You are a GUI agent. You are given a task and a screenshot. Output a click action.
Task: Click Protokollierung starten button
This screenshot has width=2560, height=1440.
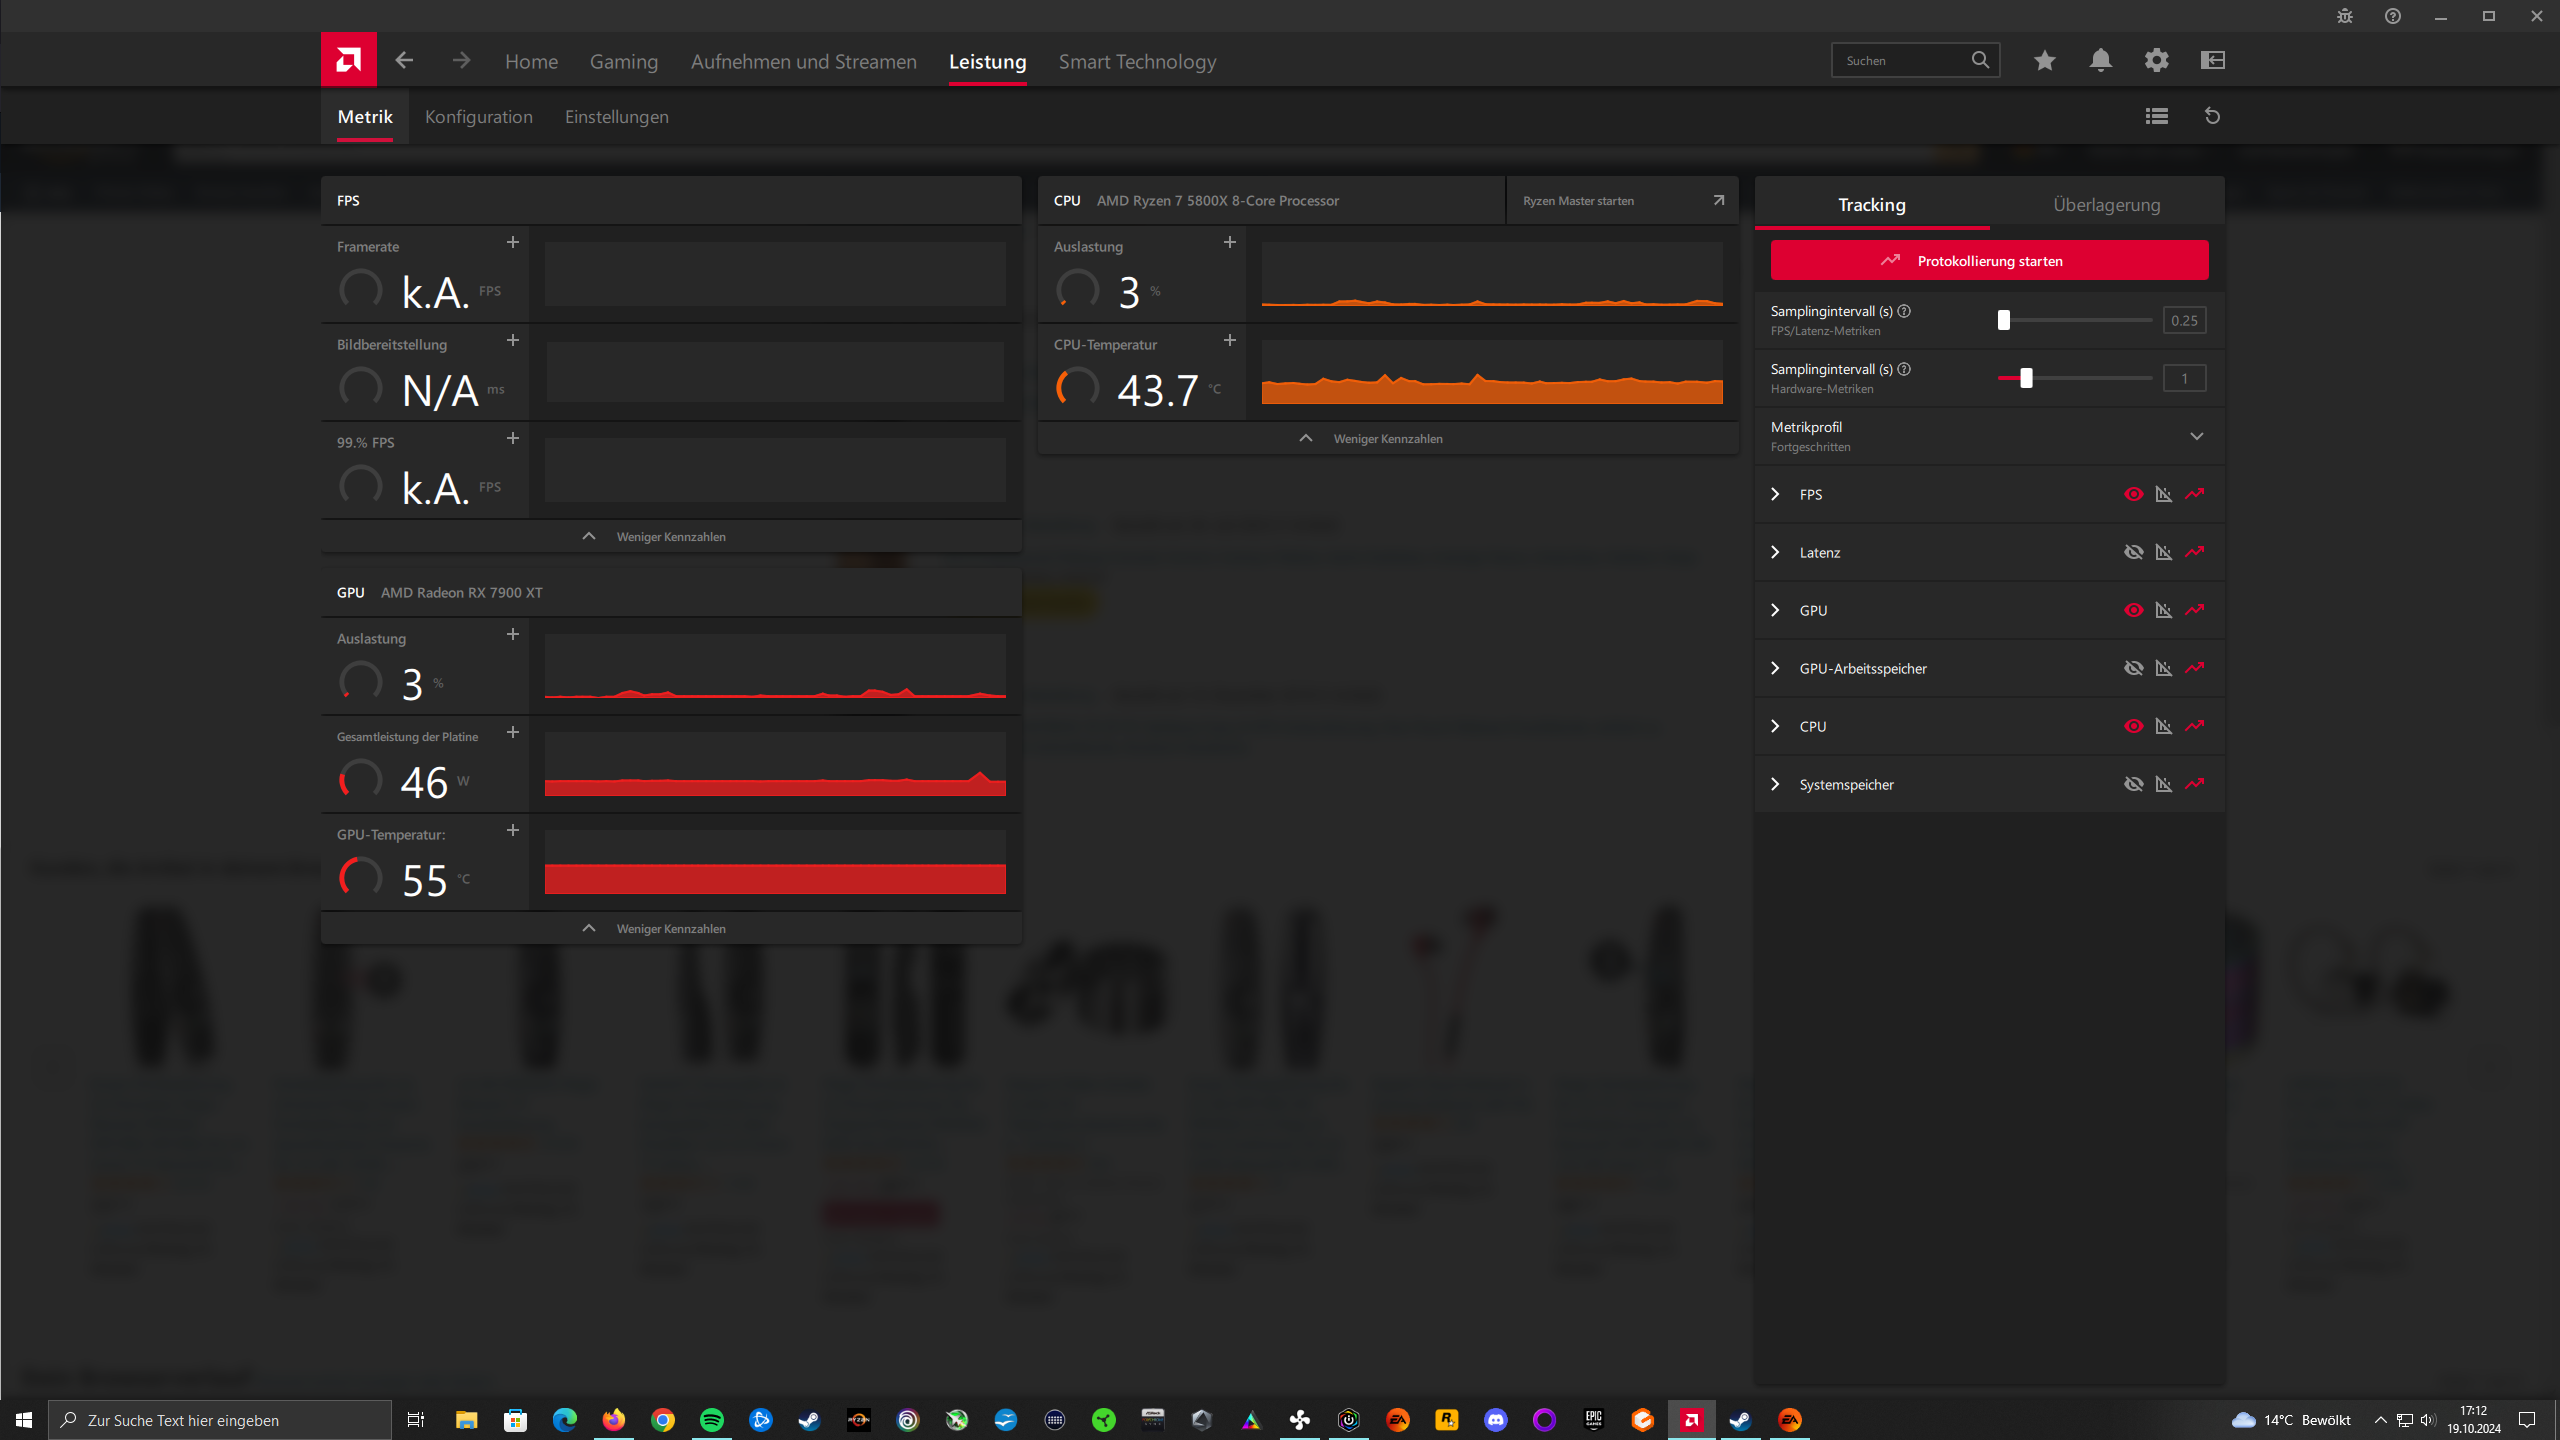click(1989, 260)
